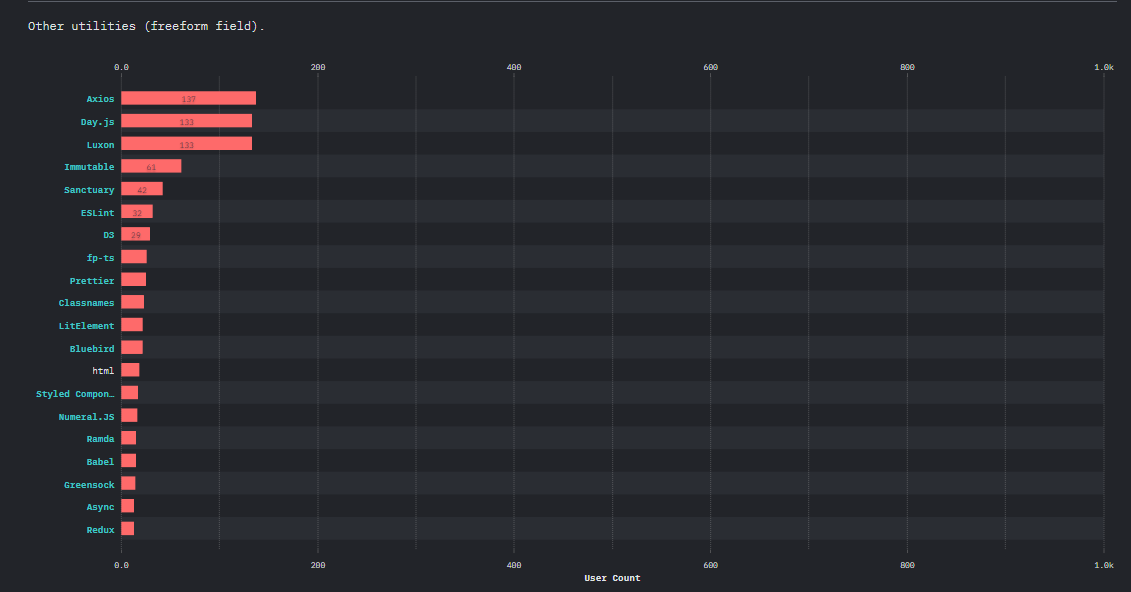Select the LitElement label

coord(87,326)
